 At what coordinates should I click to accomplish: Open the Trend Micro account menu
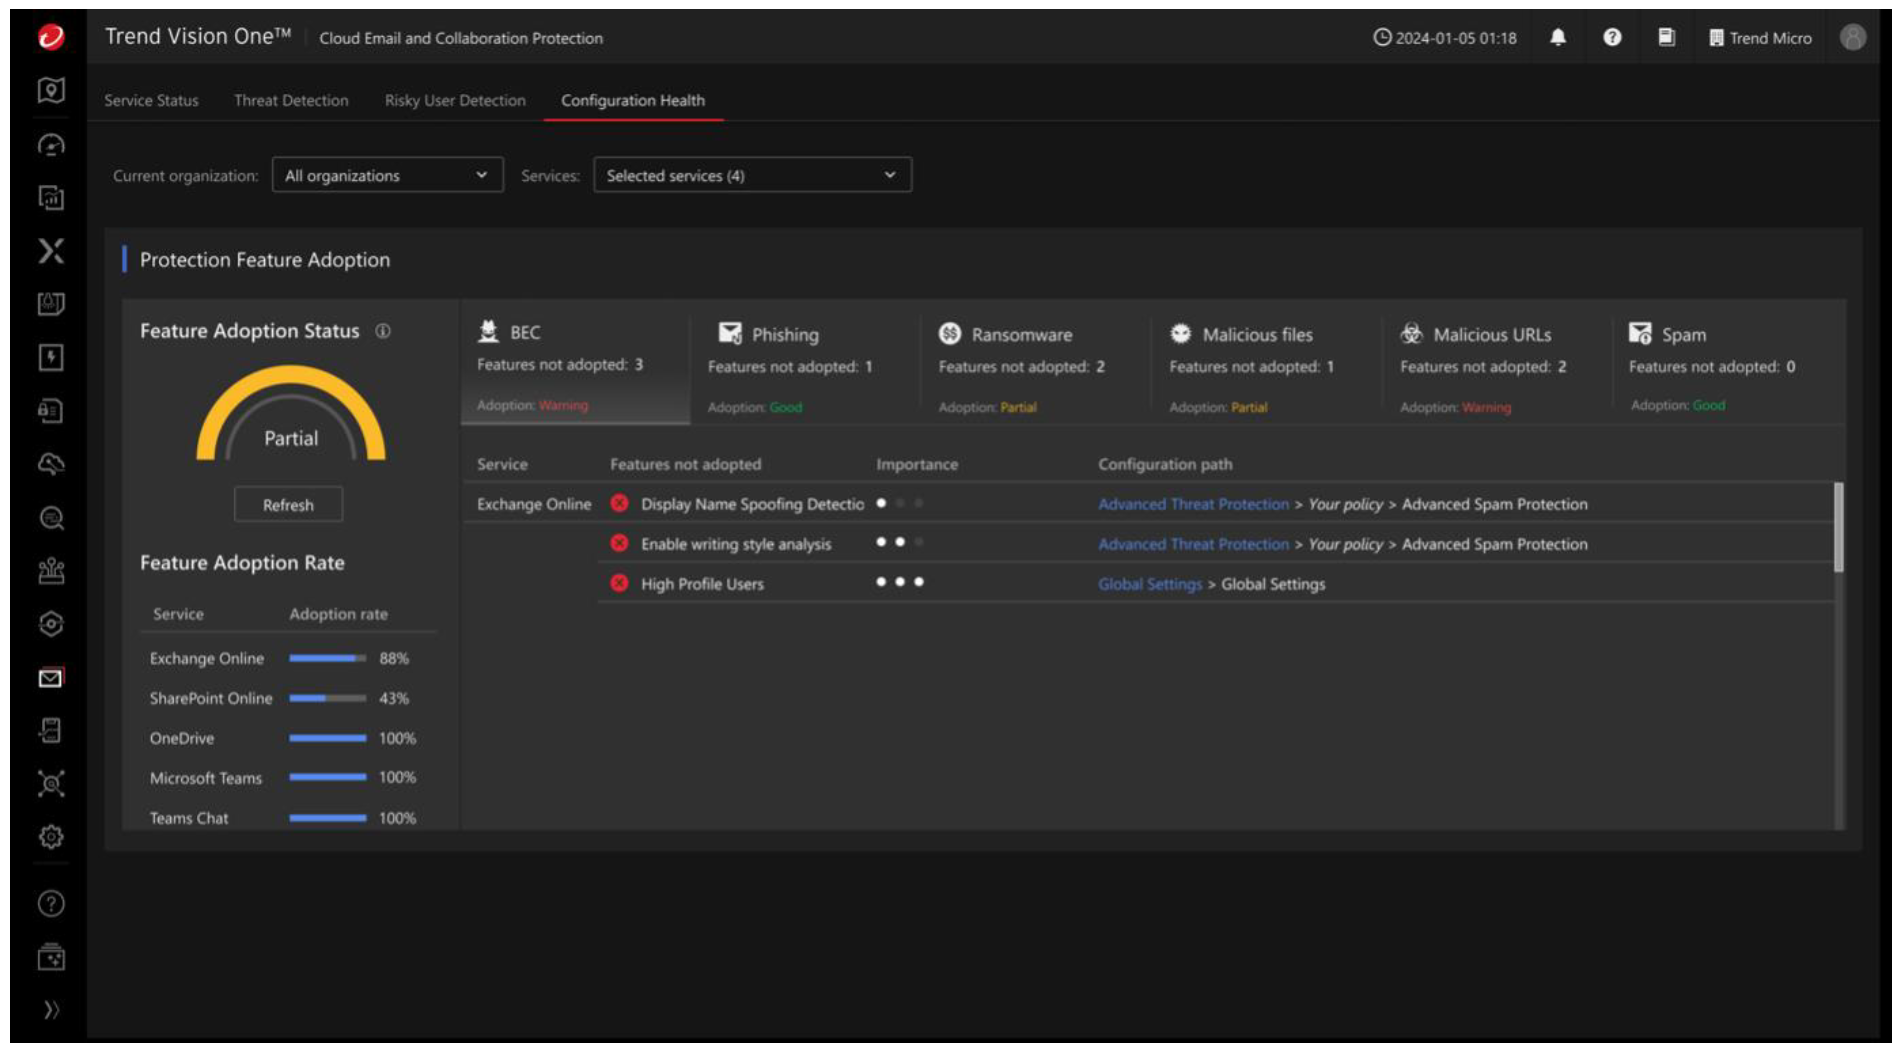pyautogui.click(x=1759, y=38)
